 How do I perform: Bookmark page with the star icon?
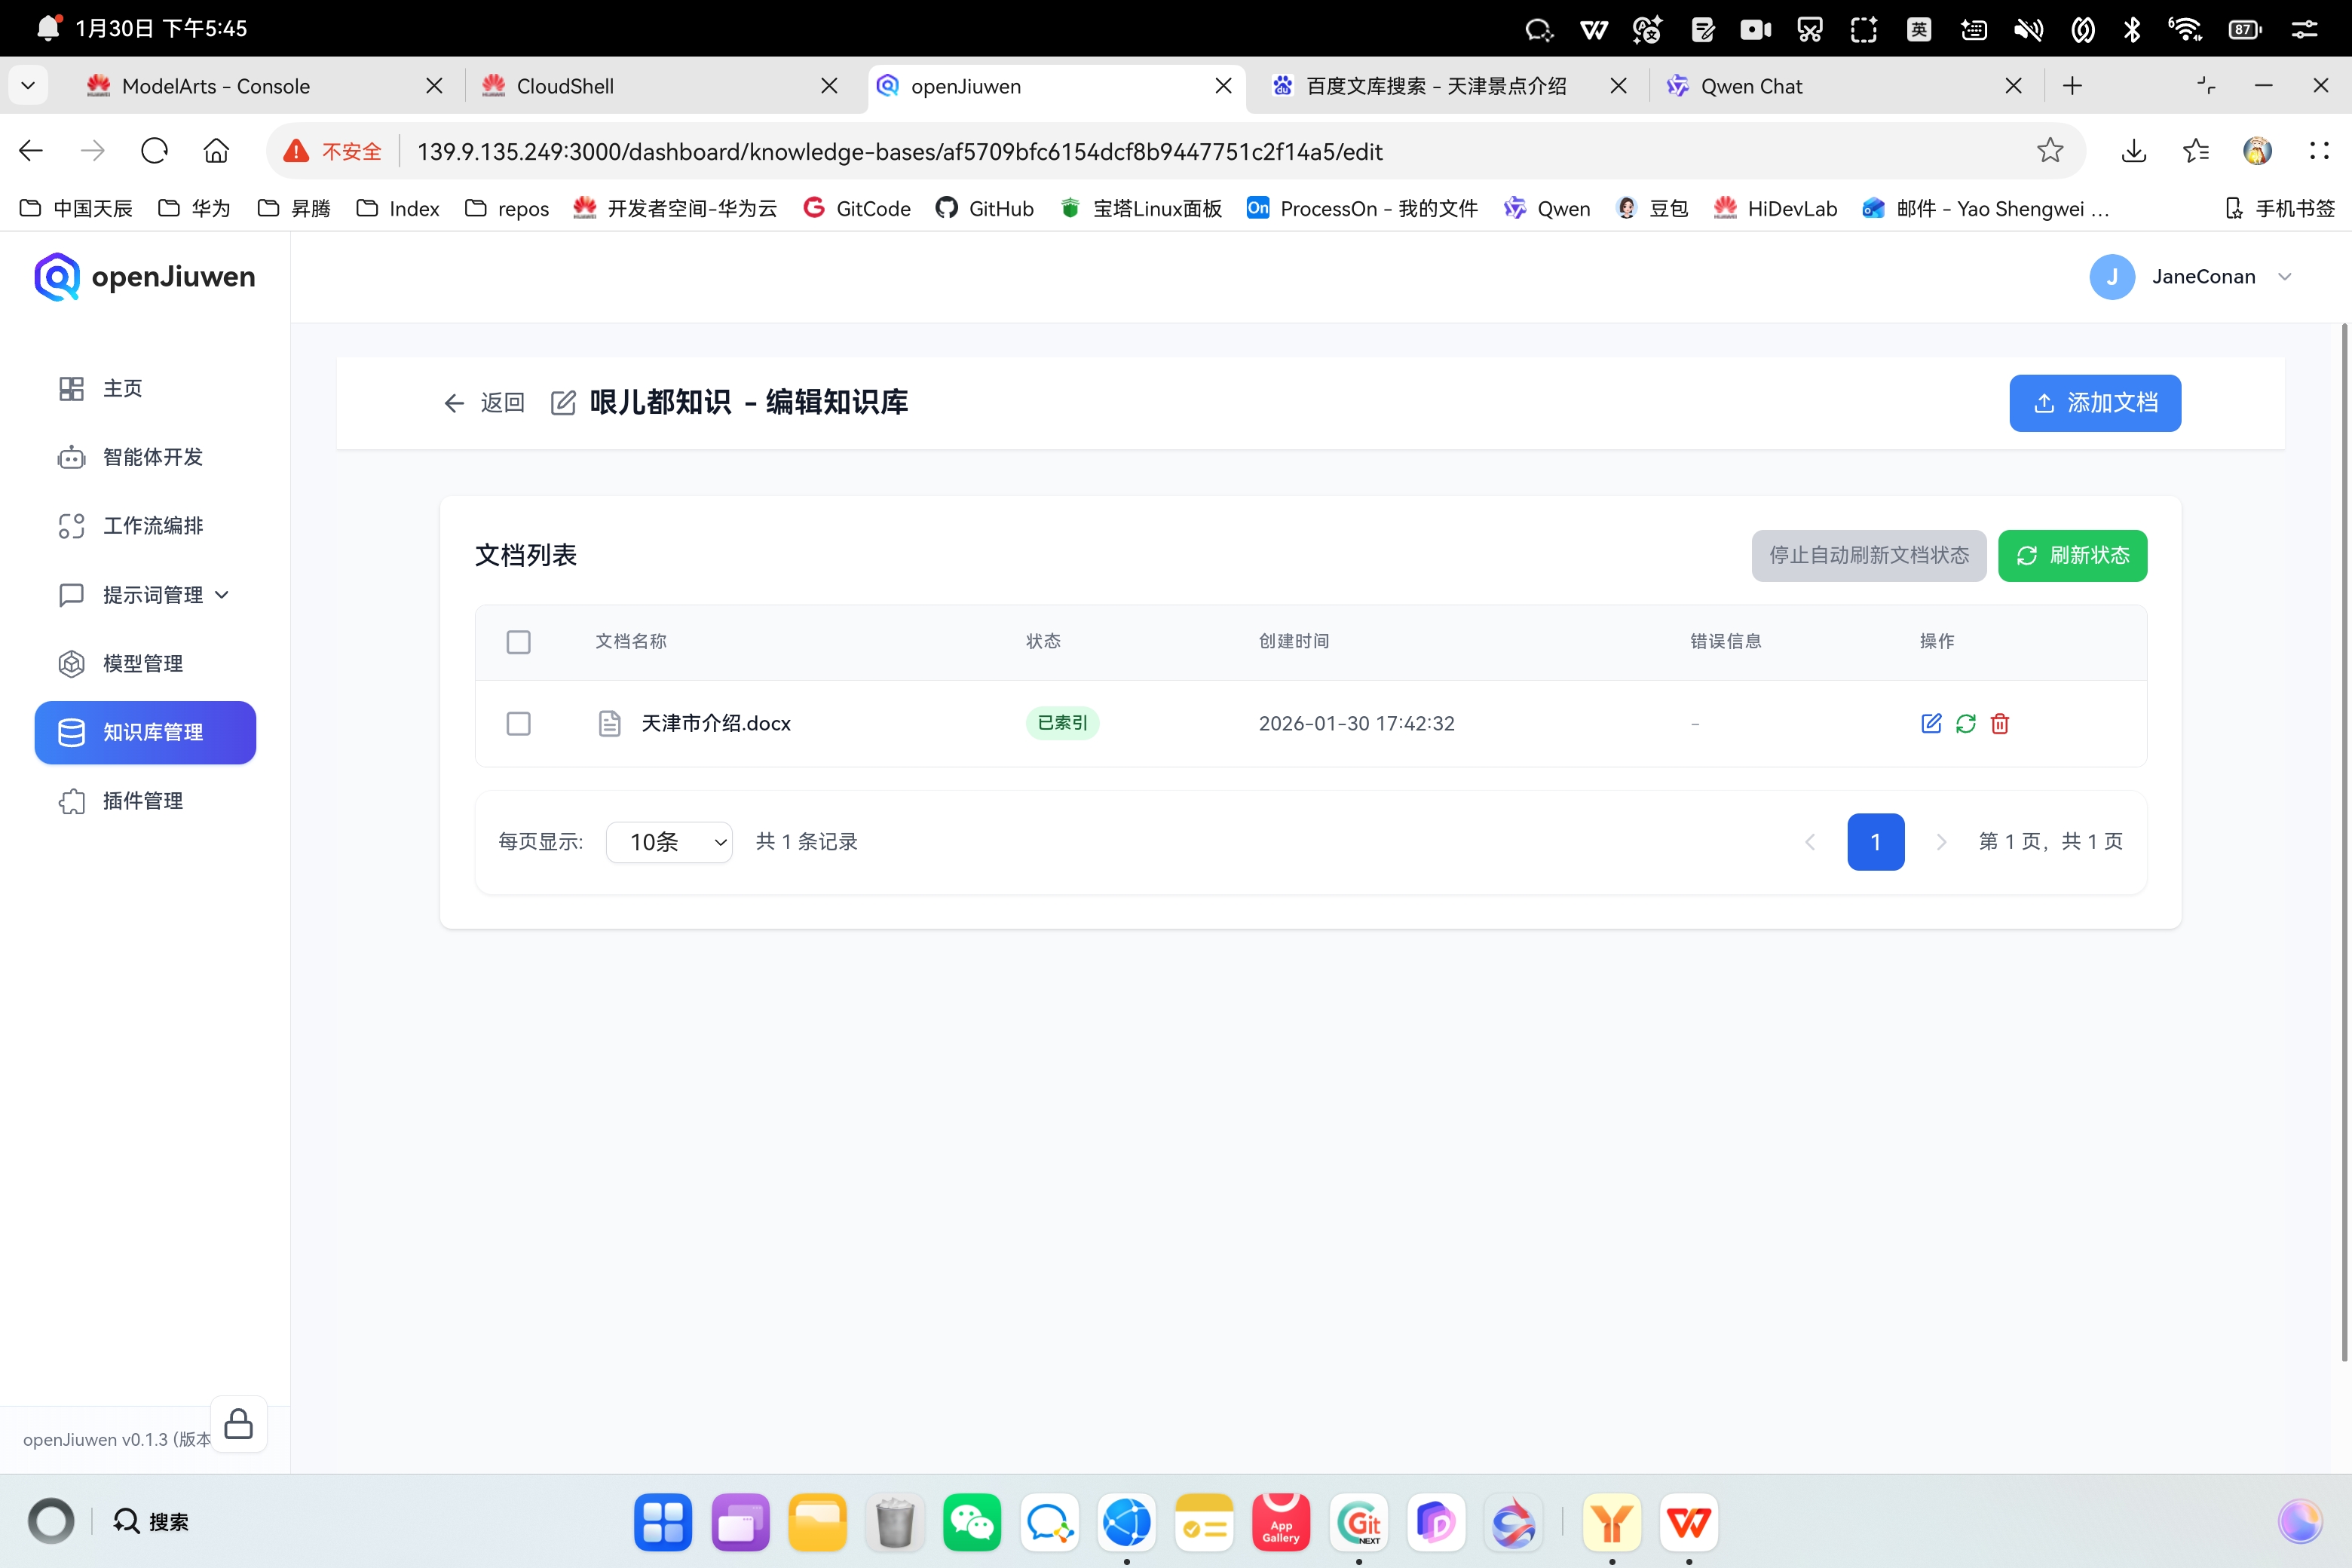pyautogui.click(x=2049, y=151)
